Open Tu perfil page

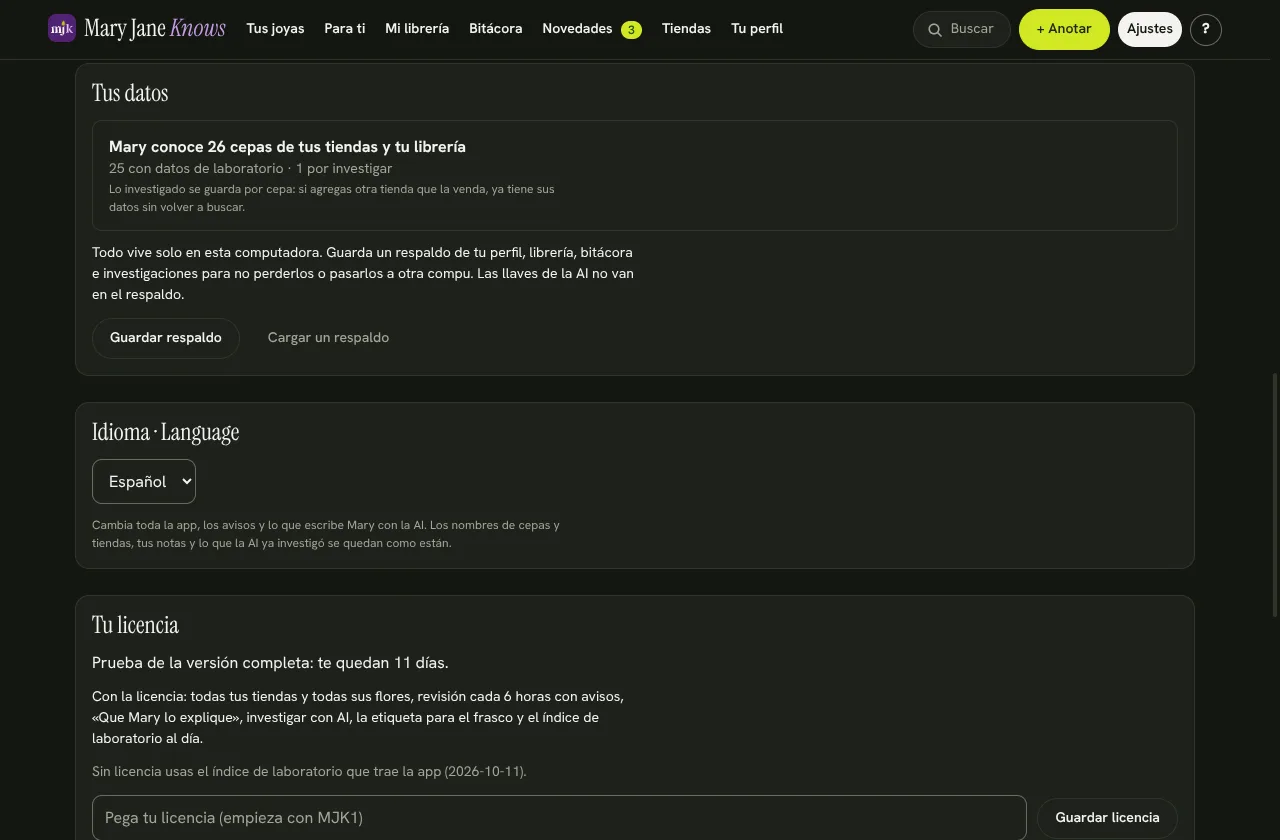(757, 29)
